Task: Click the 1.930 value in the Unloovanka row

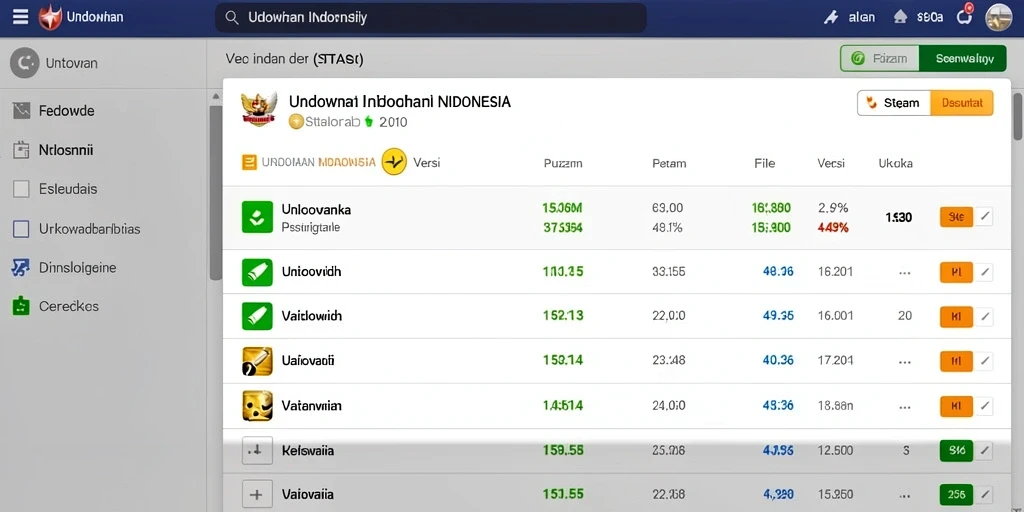Action: pos(899,217)
